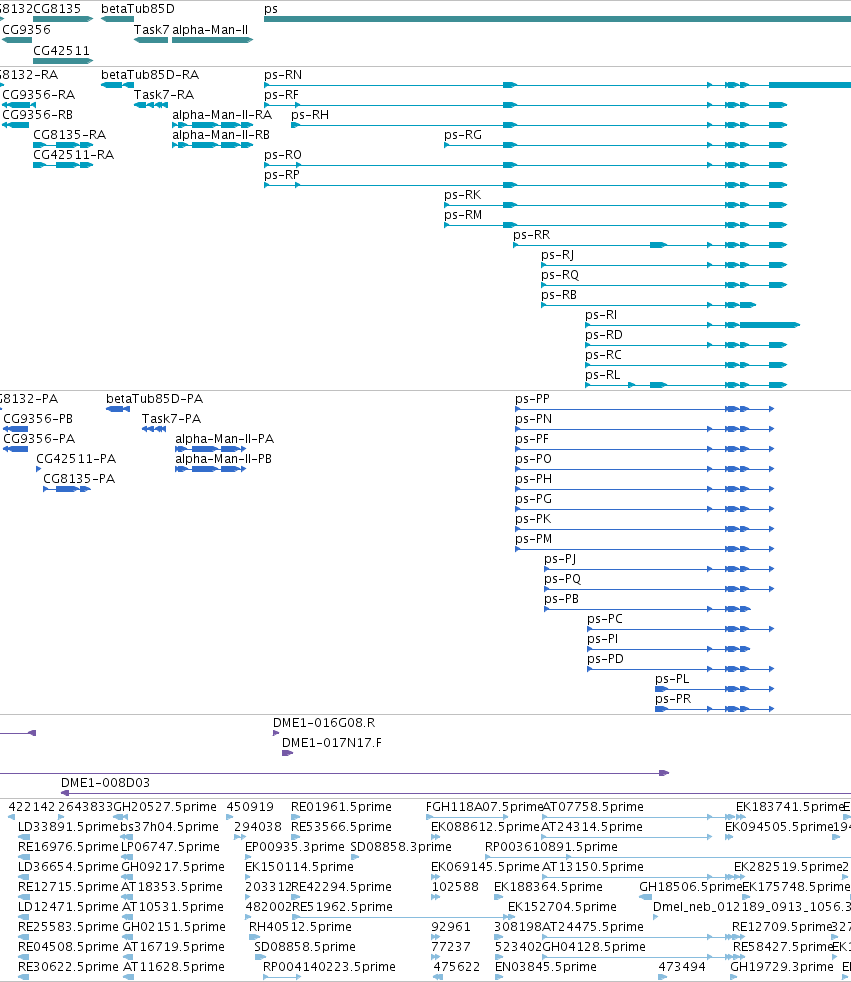This screenshot has height=982, width=851.
Task: Select transcript ps-RB
Action: pyautogui.click(x=559, y=295)
